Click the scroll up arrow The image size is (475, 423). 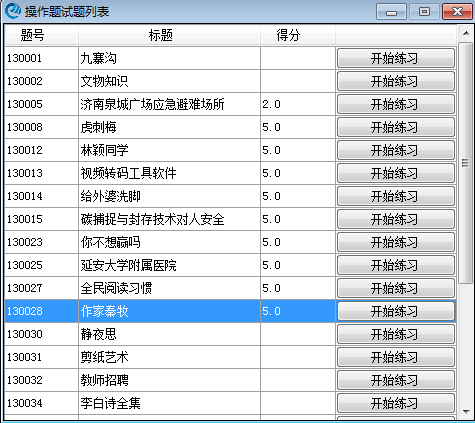pyautogui.click(x=466, y=33)
